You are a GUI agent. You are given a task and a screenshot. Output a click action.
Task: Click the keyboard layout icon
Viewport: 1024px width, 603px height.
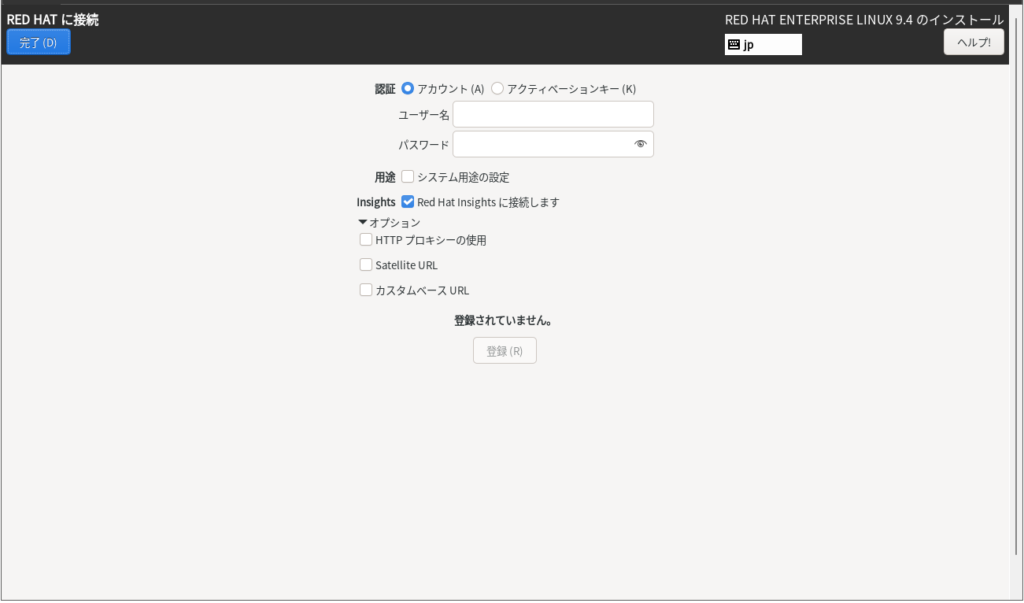(734, 45)
